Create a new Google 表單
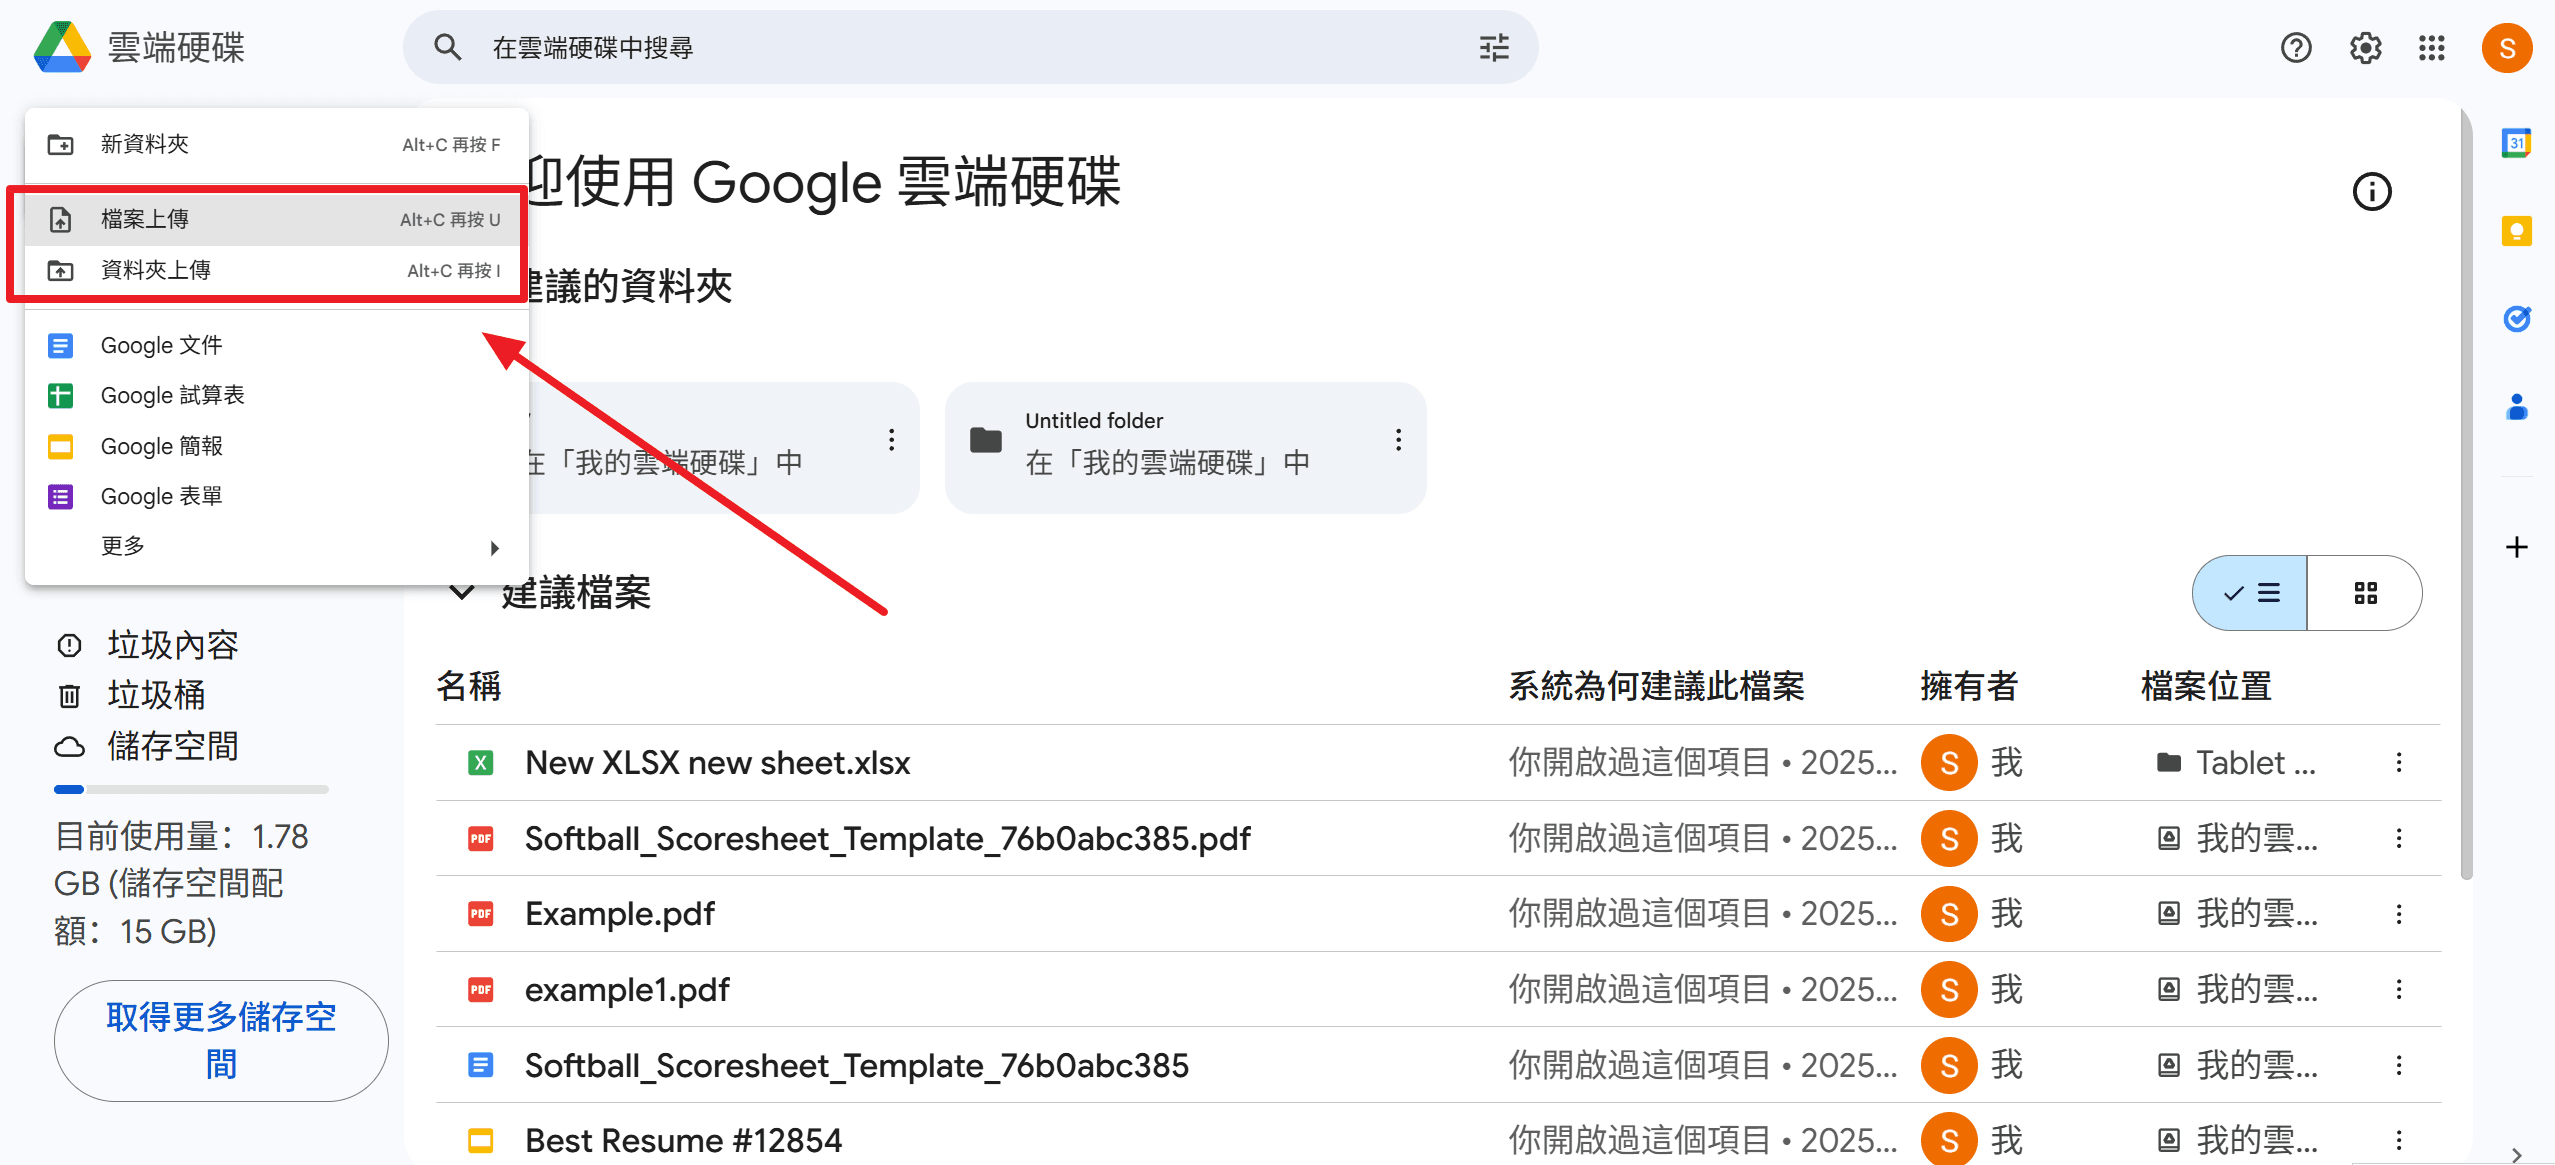The image size is (2555, 1165). [276, 497]
